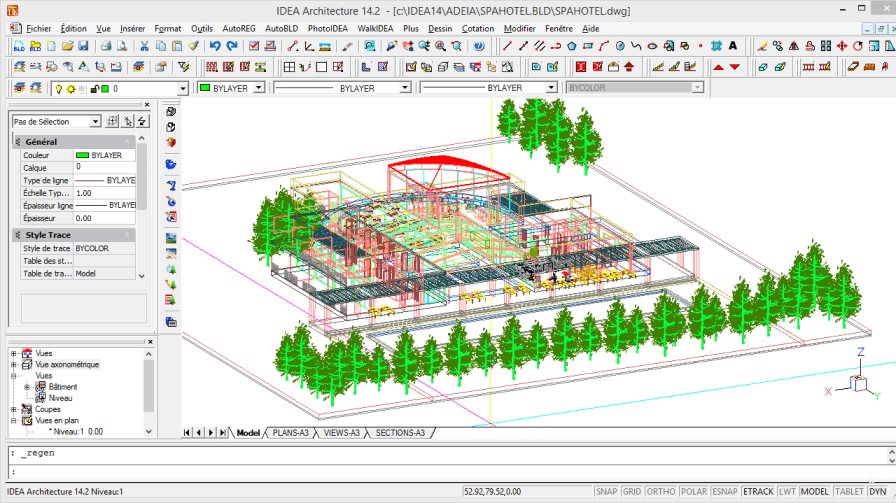Cut selection with the scissors icon
This screenshot has width=896, height=503.
tap(145, 46)
